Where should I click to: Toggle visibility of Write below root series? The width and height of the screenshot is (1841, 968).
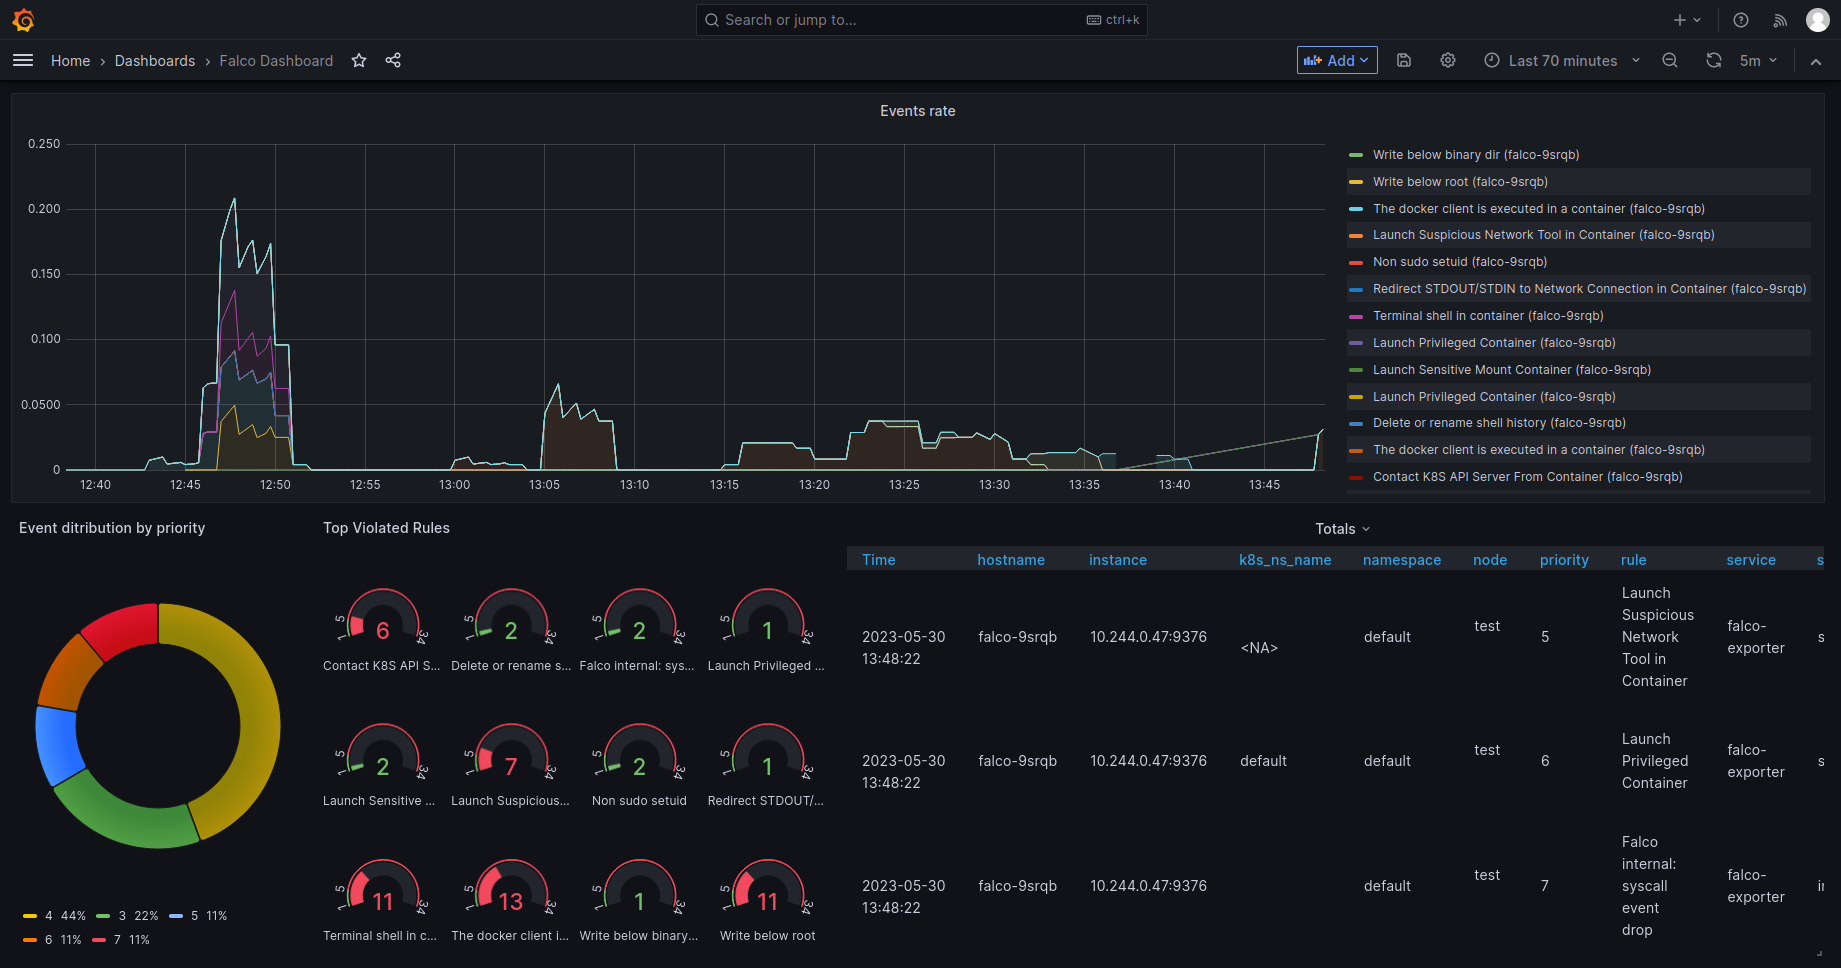1459,181
